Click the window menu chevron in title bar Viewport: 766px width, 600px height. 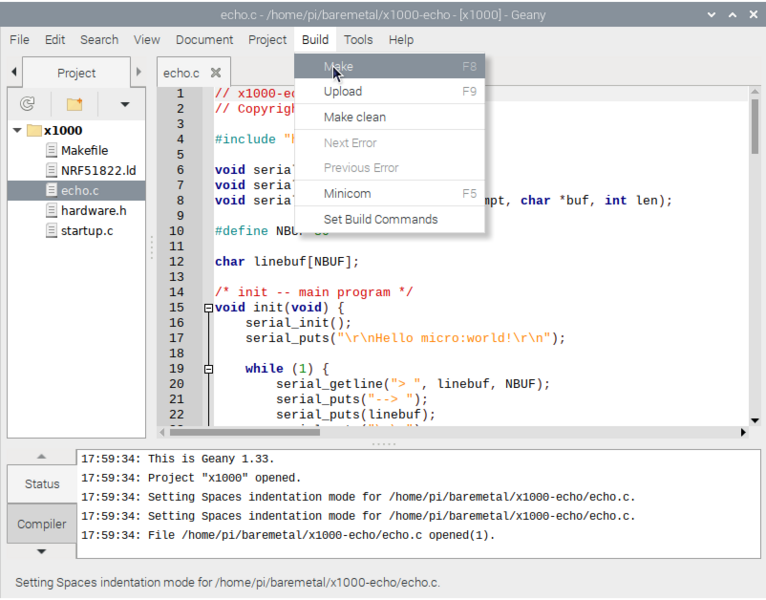(x=711, y=15)
